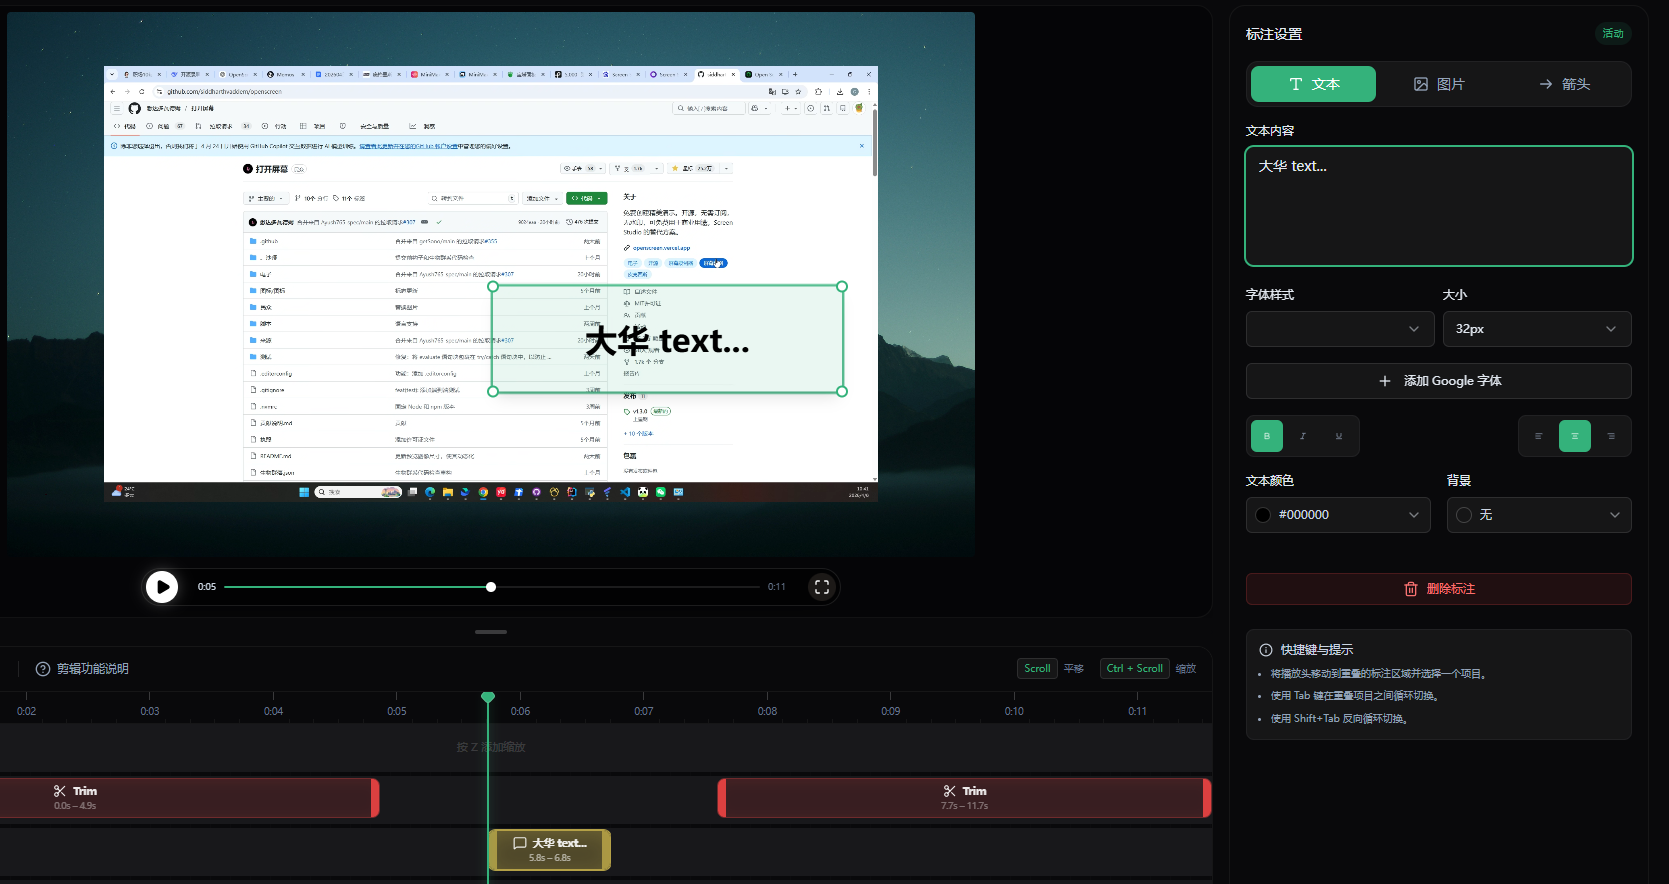
Task: Select the 大华 text annotation clip on timeline
Action: click(x=549, y=850)
